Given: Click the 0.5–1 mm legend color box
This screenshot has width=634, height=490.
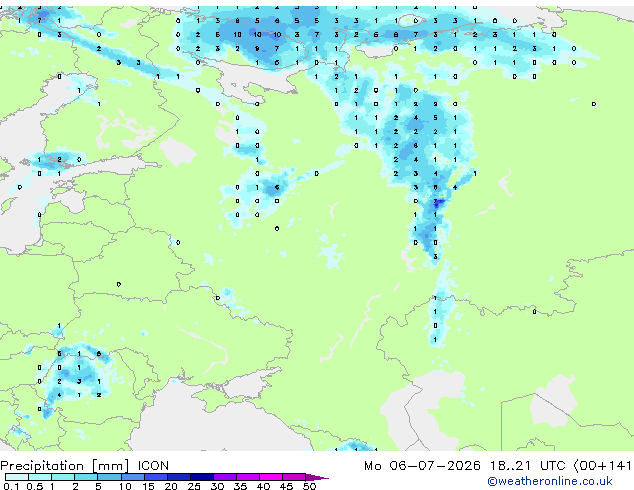Looking at the screenshot, I should [40, 477].
